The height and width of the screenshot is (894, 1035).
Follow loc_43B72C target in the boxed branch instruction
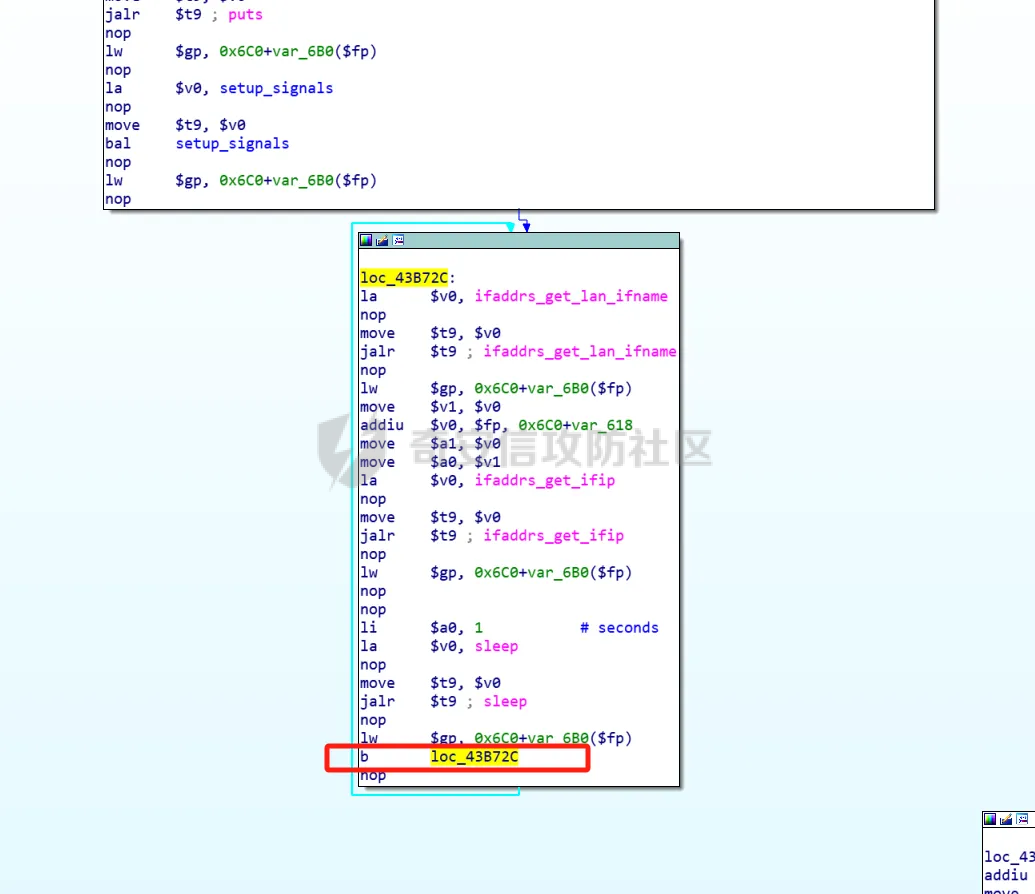(x=474, y=757)
